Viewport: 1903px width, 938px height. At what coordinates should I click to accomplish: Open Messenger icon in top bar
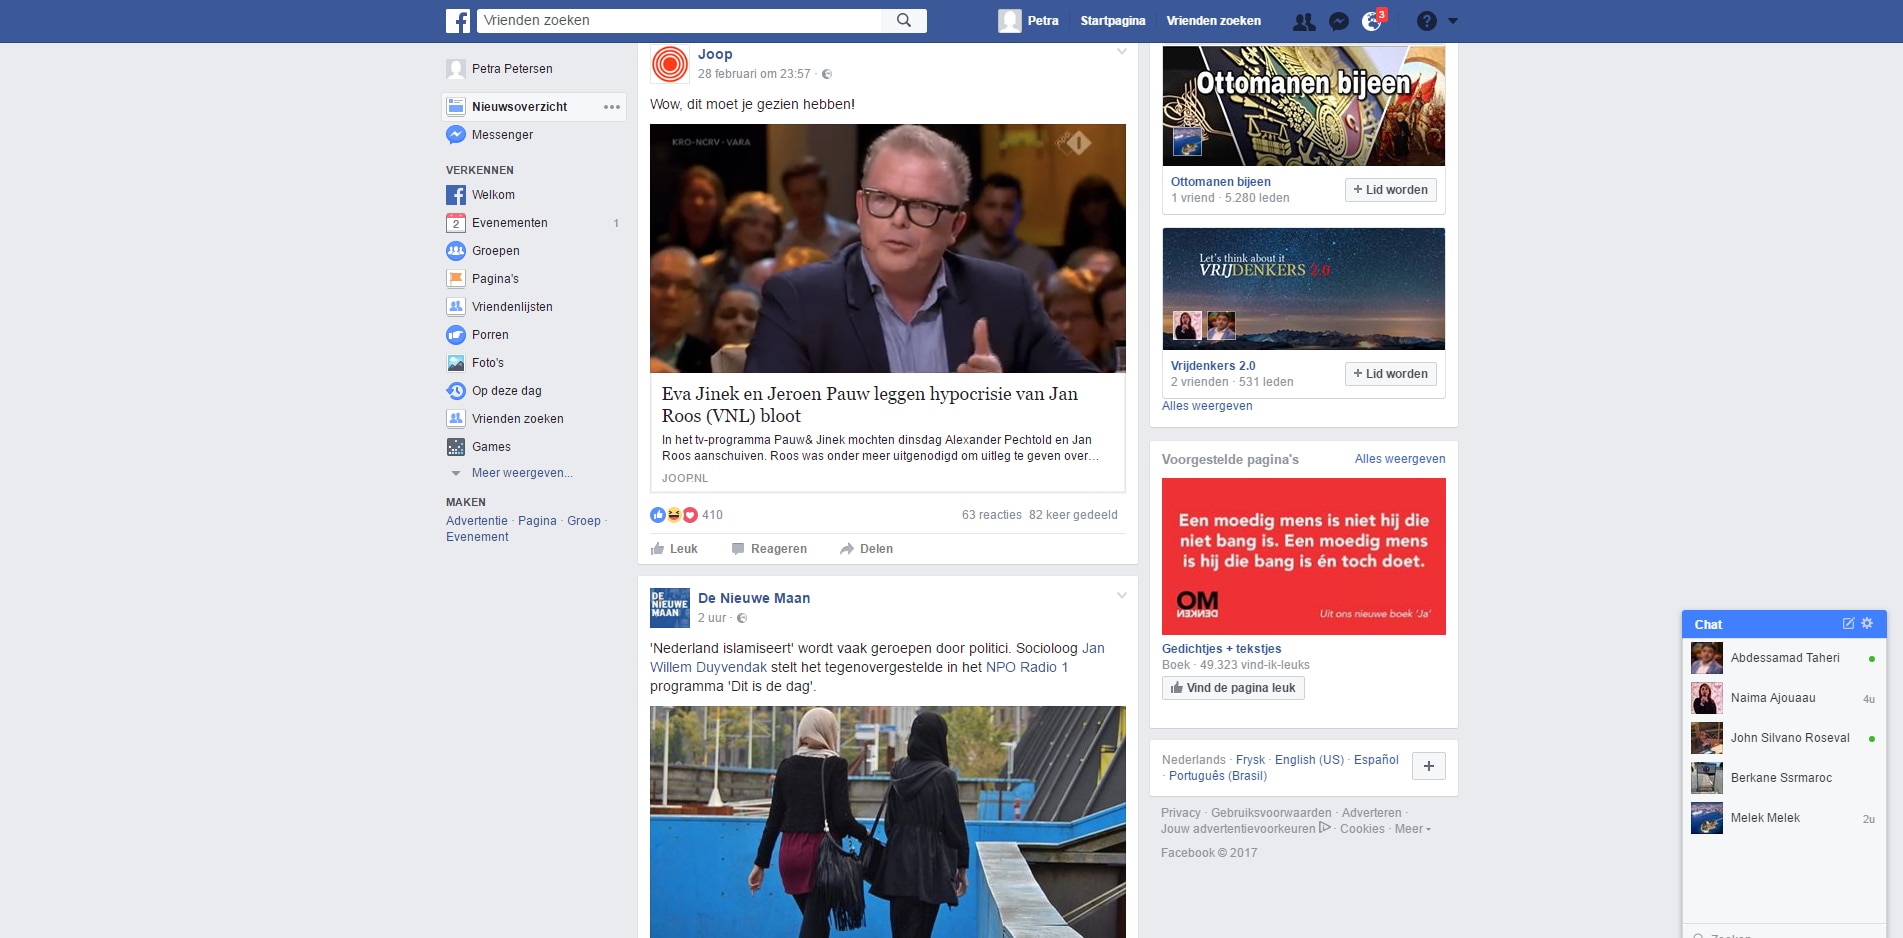[1339, 21]
